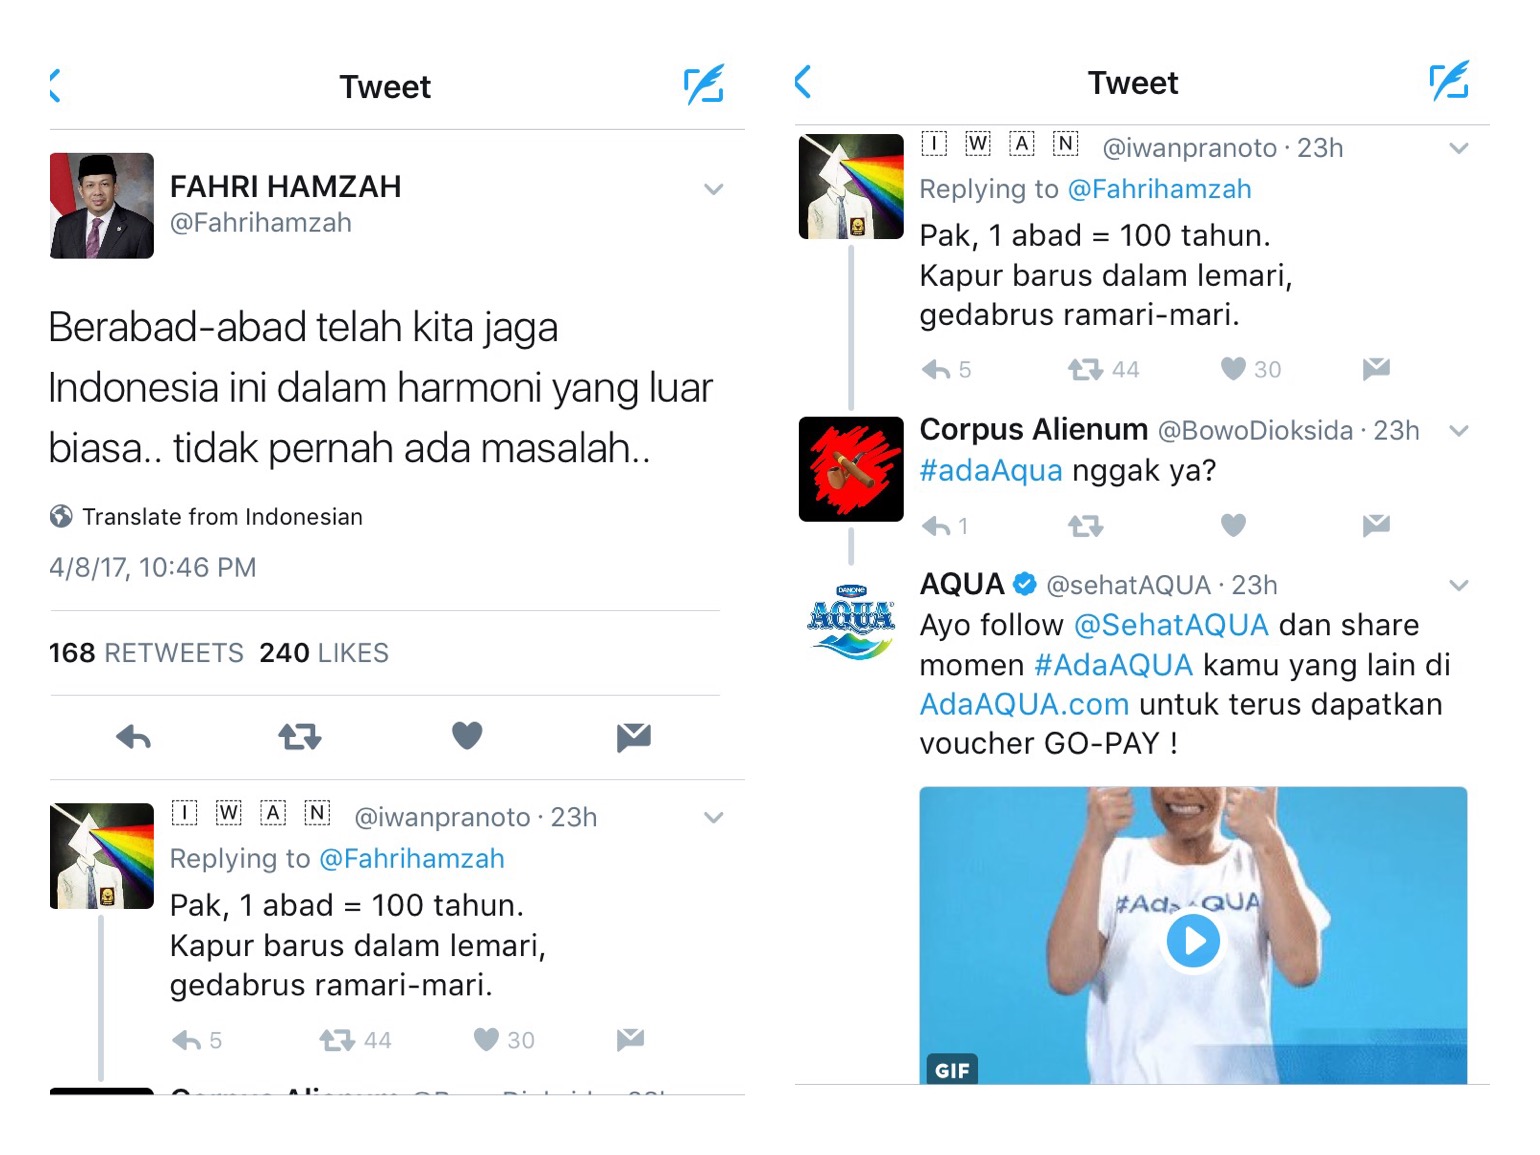Tap compose tweet icon in right screen
This screenshot has height=1155, width=1540.
[x=1449, y=81]
